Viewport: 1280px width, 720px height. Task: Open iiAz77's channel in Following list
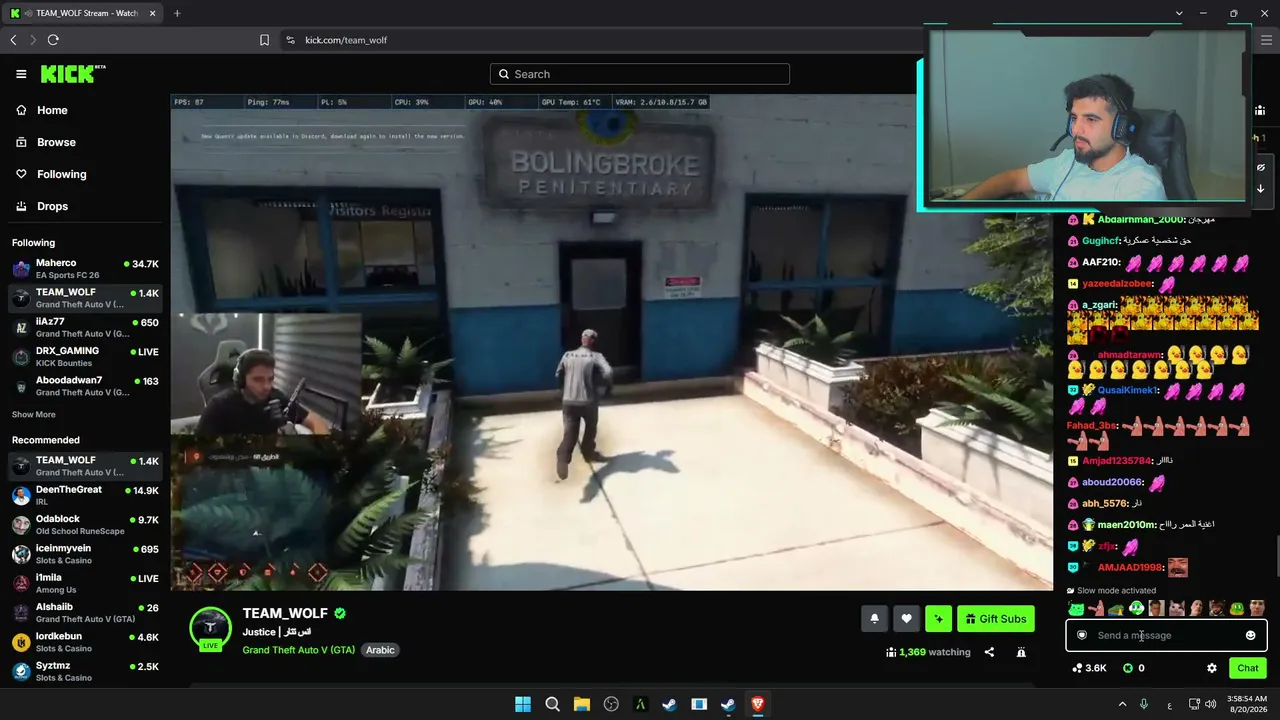click(x=85, y=327)
